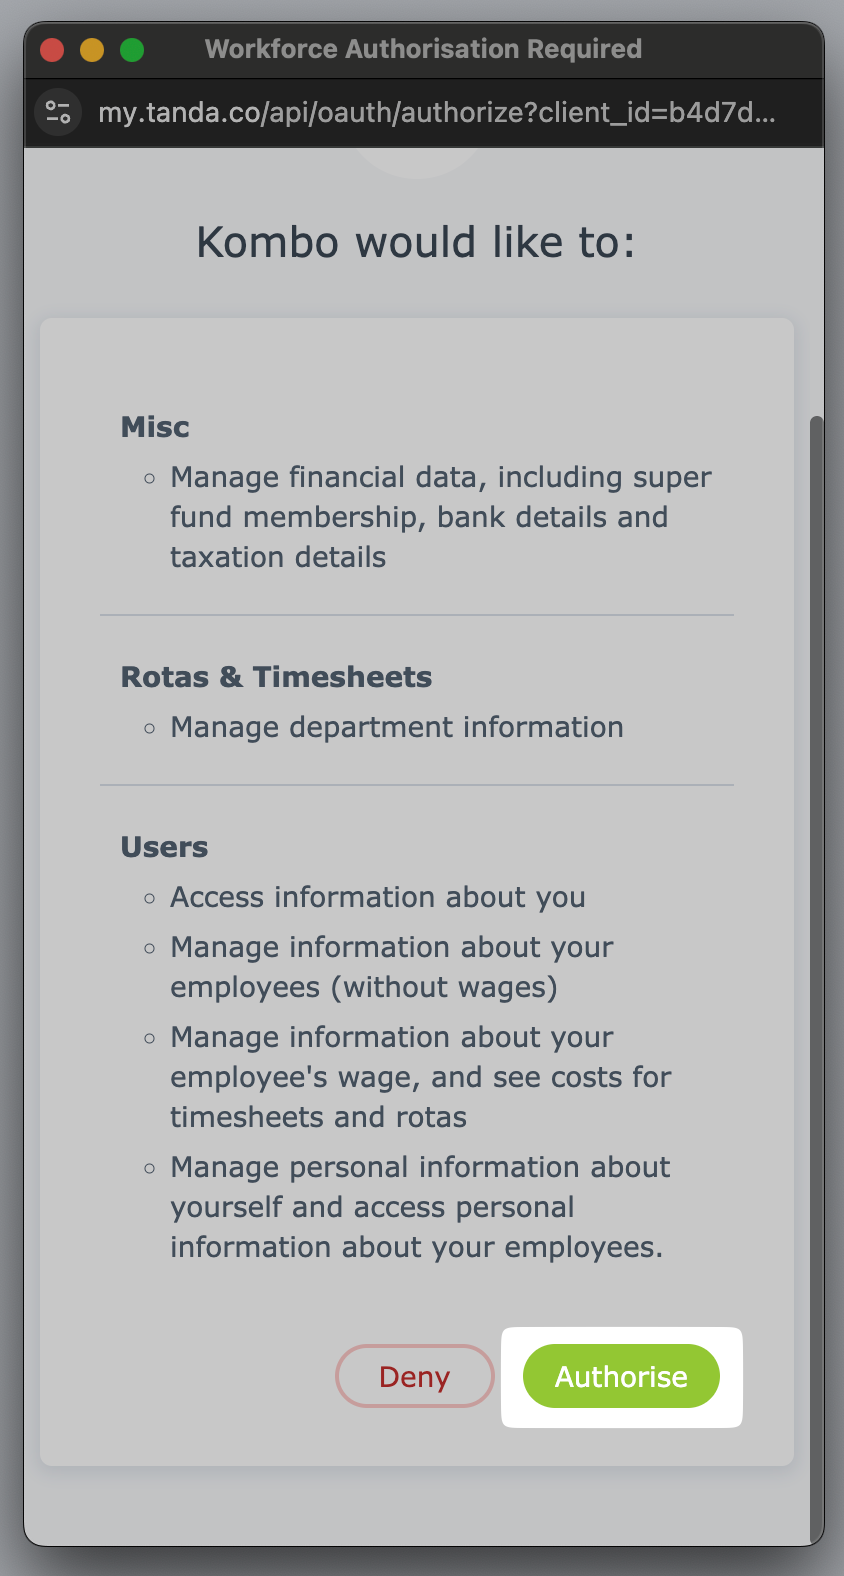Open site information icon in address bar
This screenshot has height=1576, width=844.
59,112
